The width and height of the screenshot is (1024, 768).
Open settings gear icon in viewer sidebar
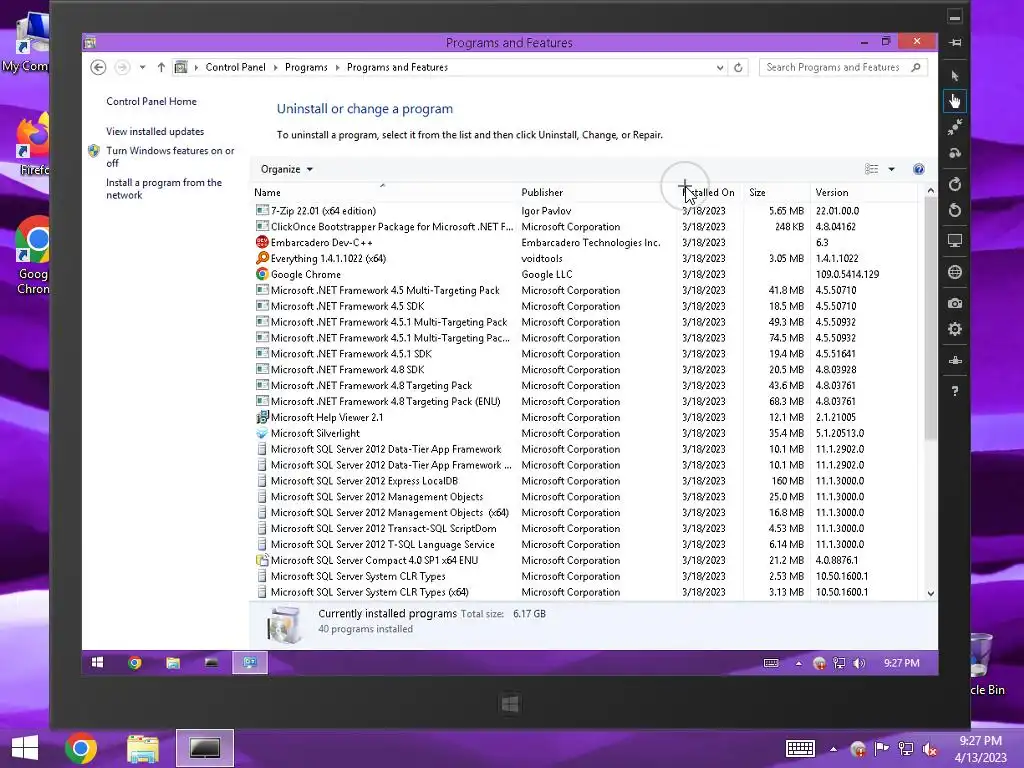955,329
